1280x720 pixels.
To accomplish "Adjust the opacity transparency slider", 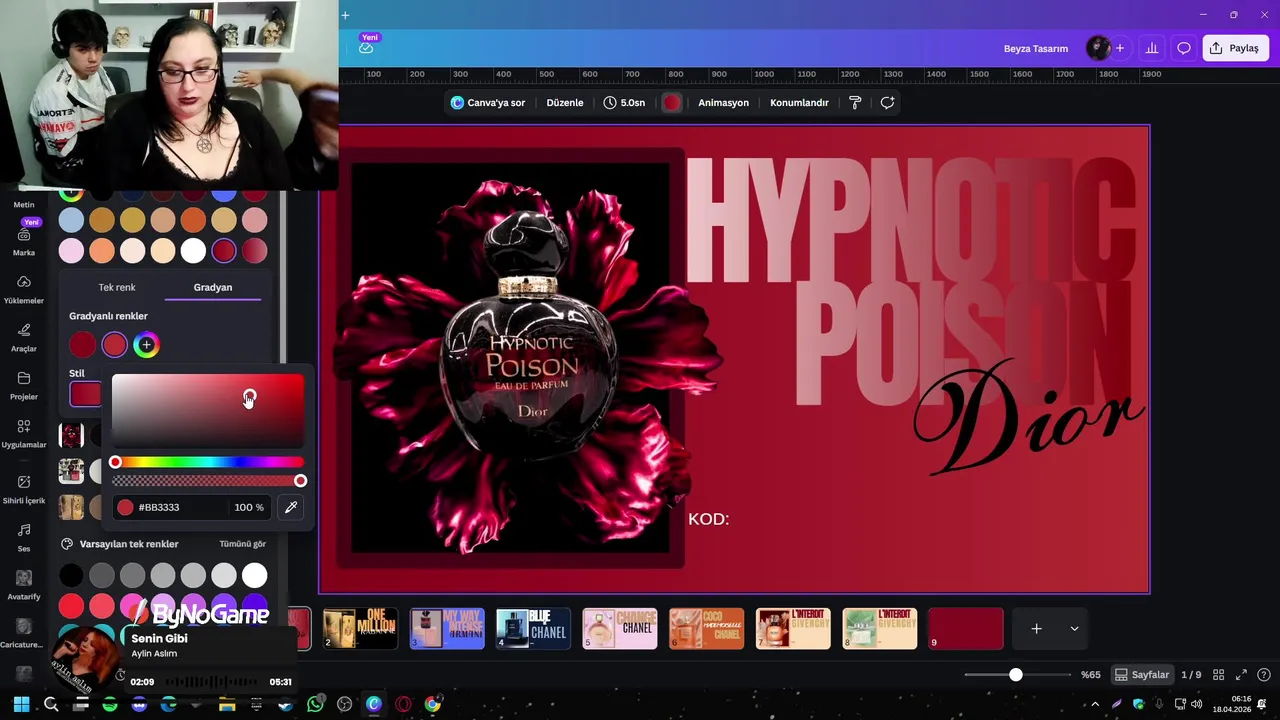I will pyautogui.click(x=208, y=481).
